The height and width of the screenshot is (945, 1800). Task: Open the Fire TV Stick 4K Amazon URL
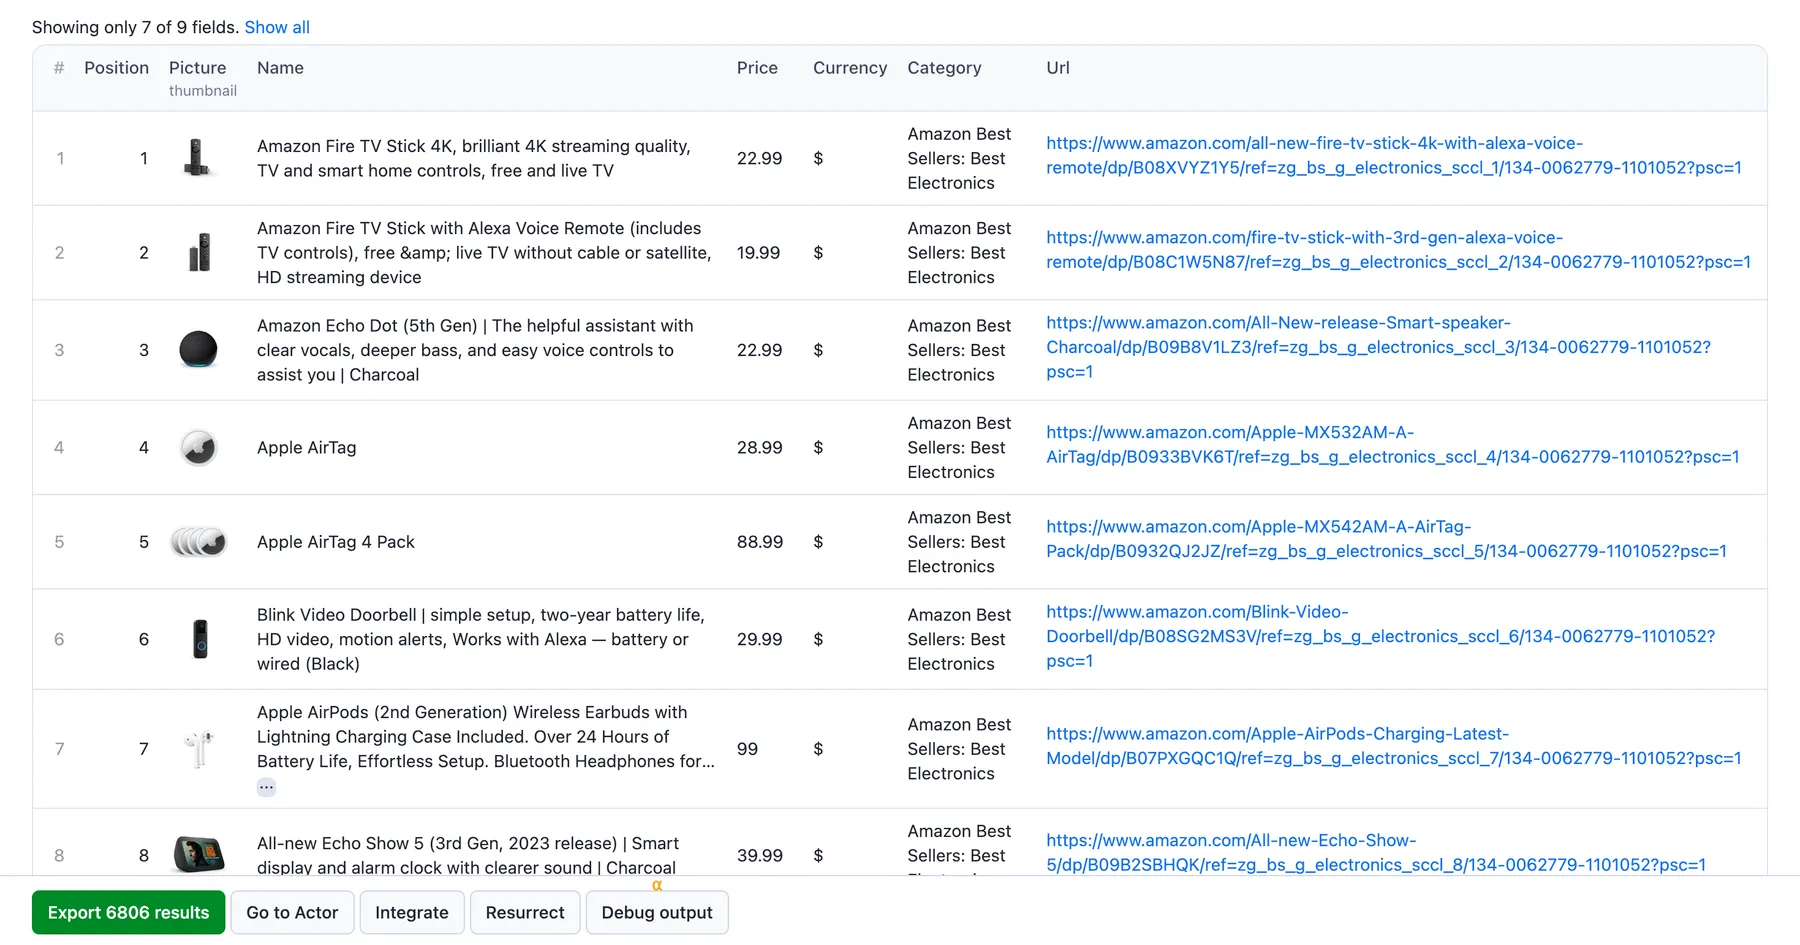(1394, 155)
